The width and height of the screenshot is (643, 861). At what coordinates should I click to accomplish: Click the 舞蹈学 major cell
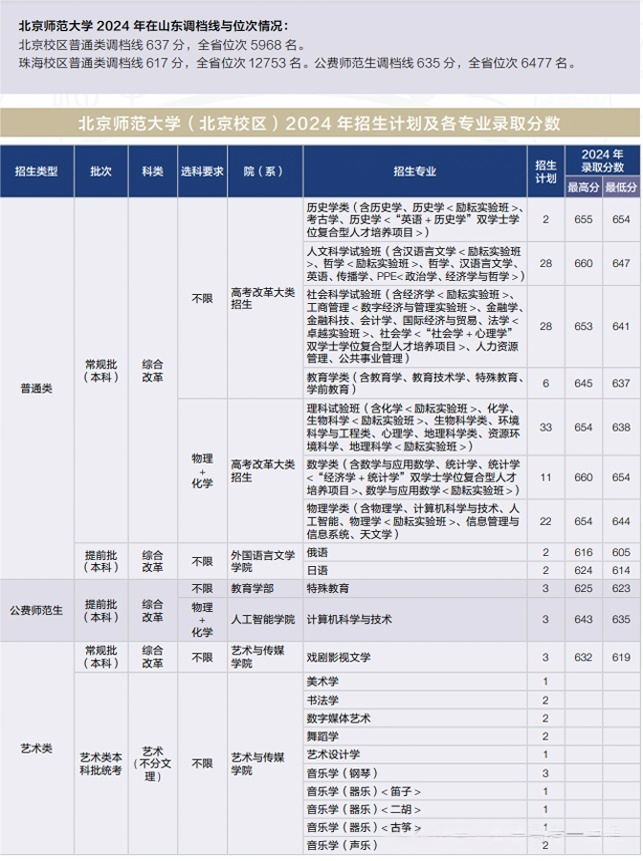[415, 736]
